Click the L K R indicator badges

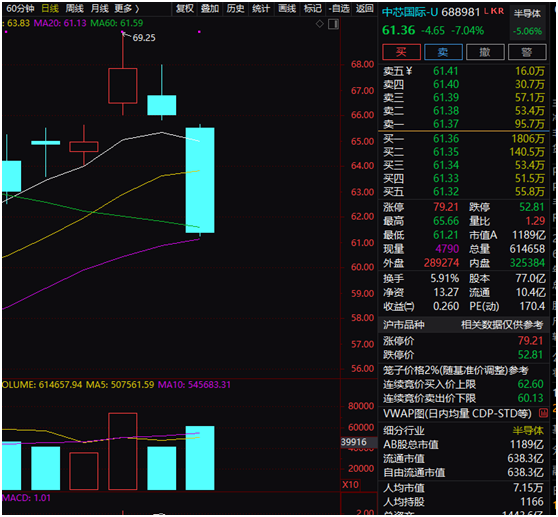pos(494,11)
